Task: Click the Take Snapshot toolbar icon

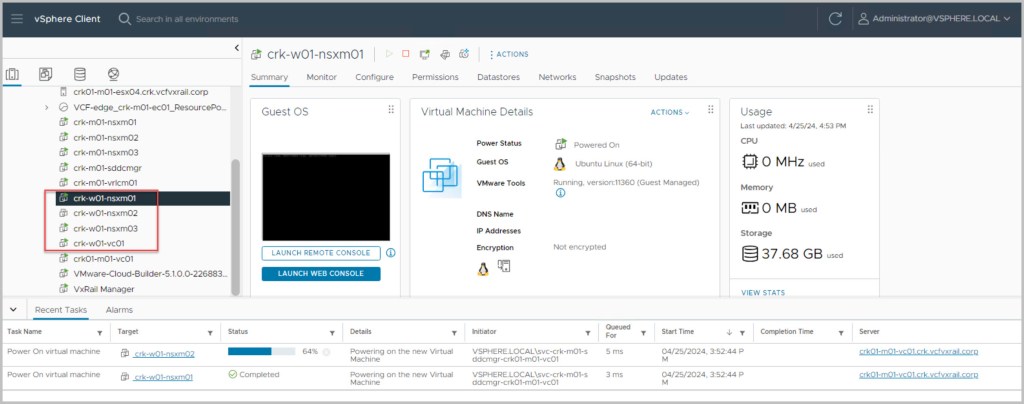Action: pos(462,54)
